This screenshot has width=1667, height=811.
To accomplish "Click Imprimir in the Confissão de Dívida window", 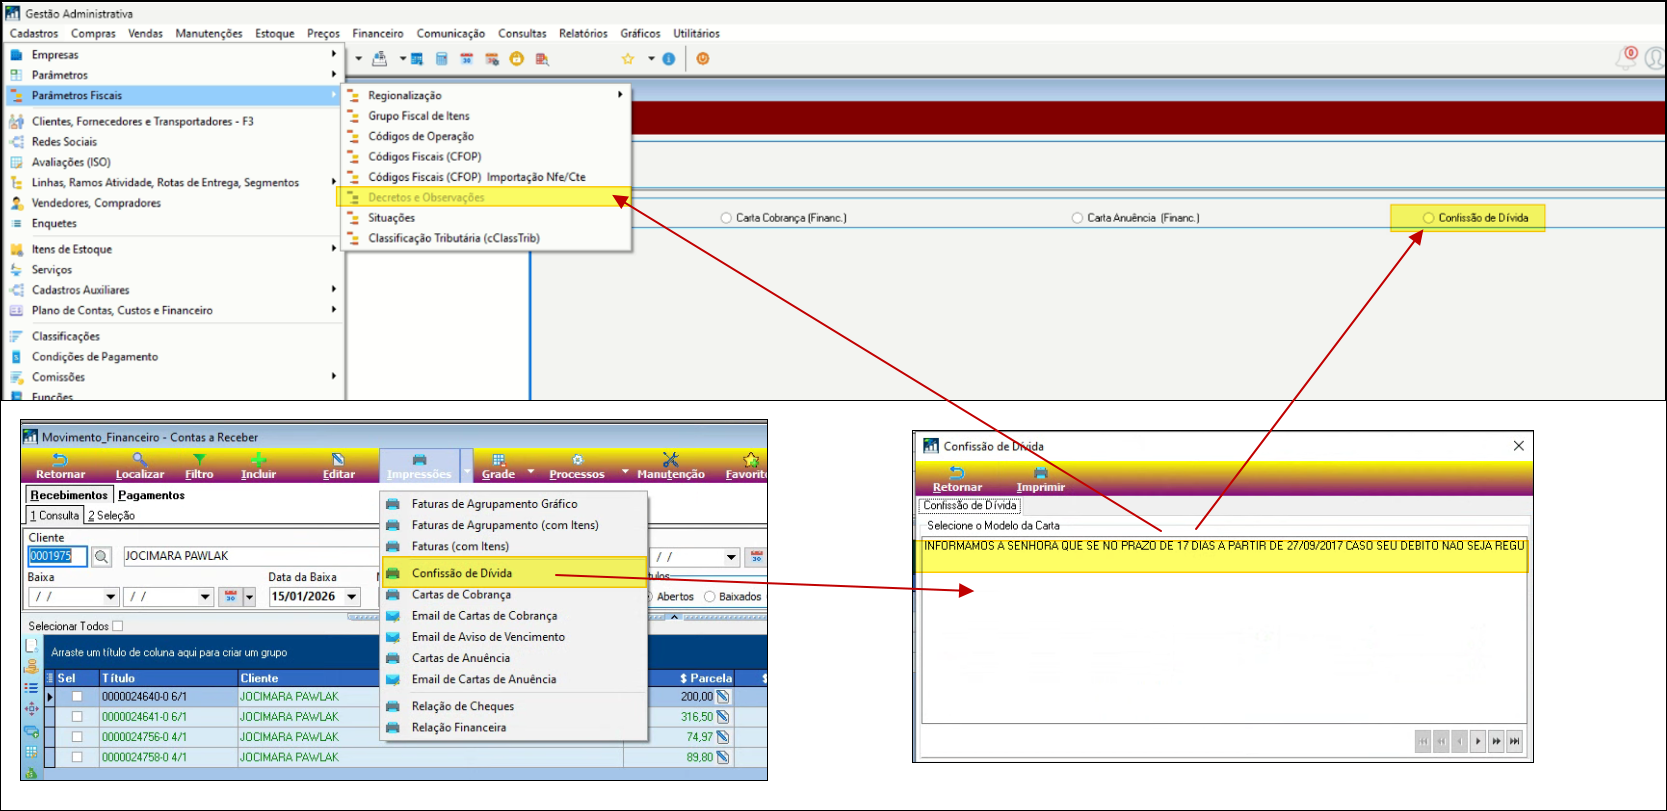I will click(1040, 479).
